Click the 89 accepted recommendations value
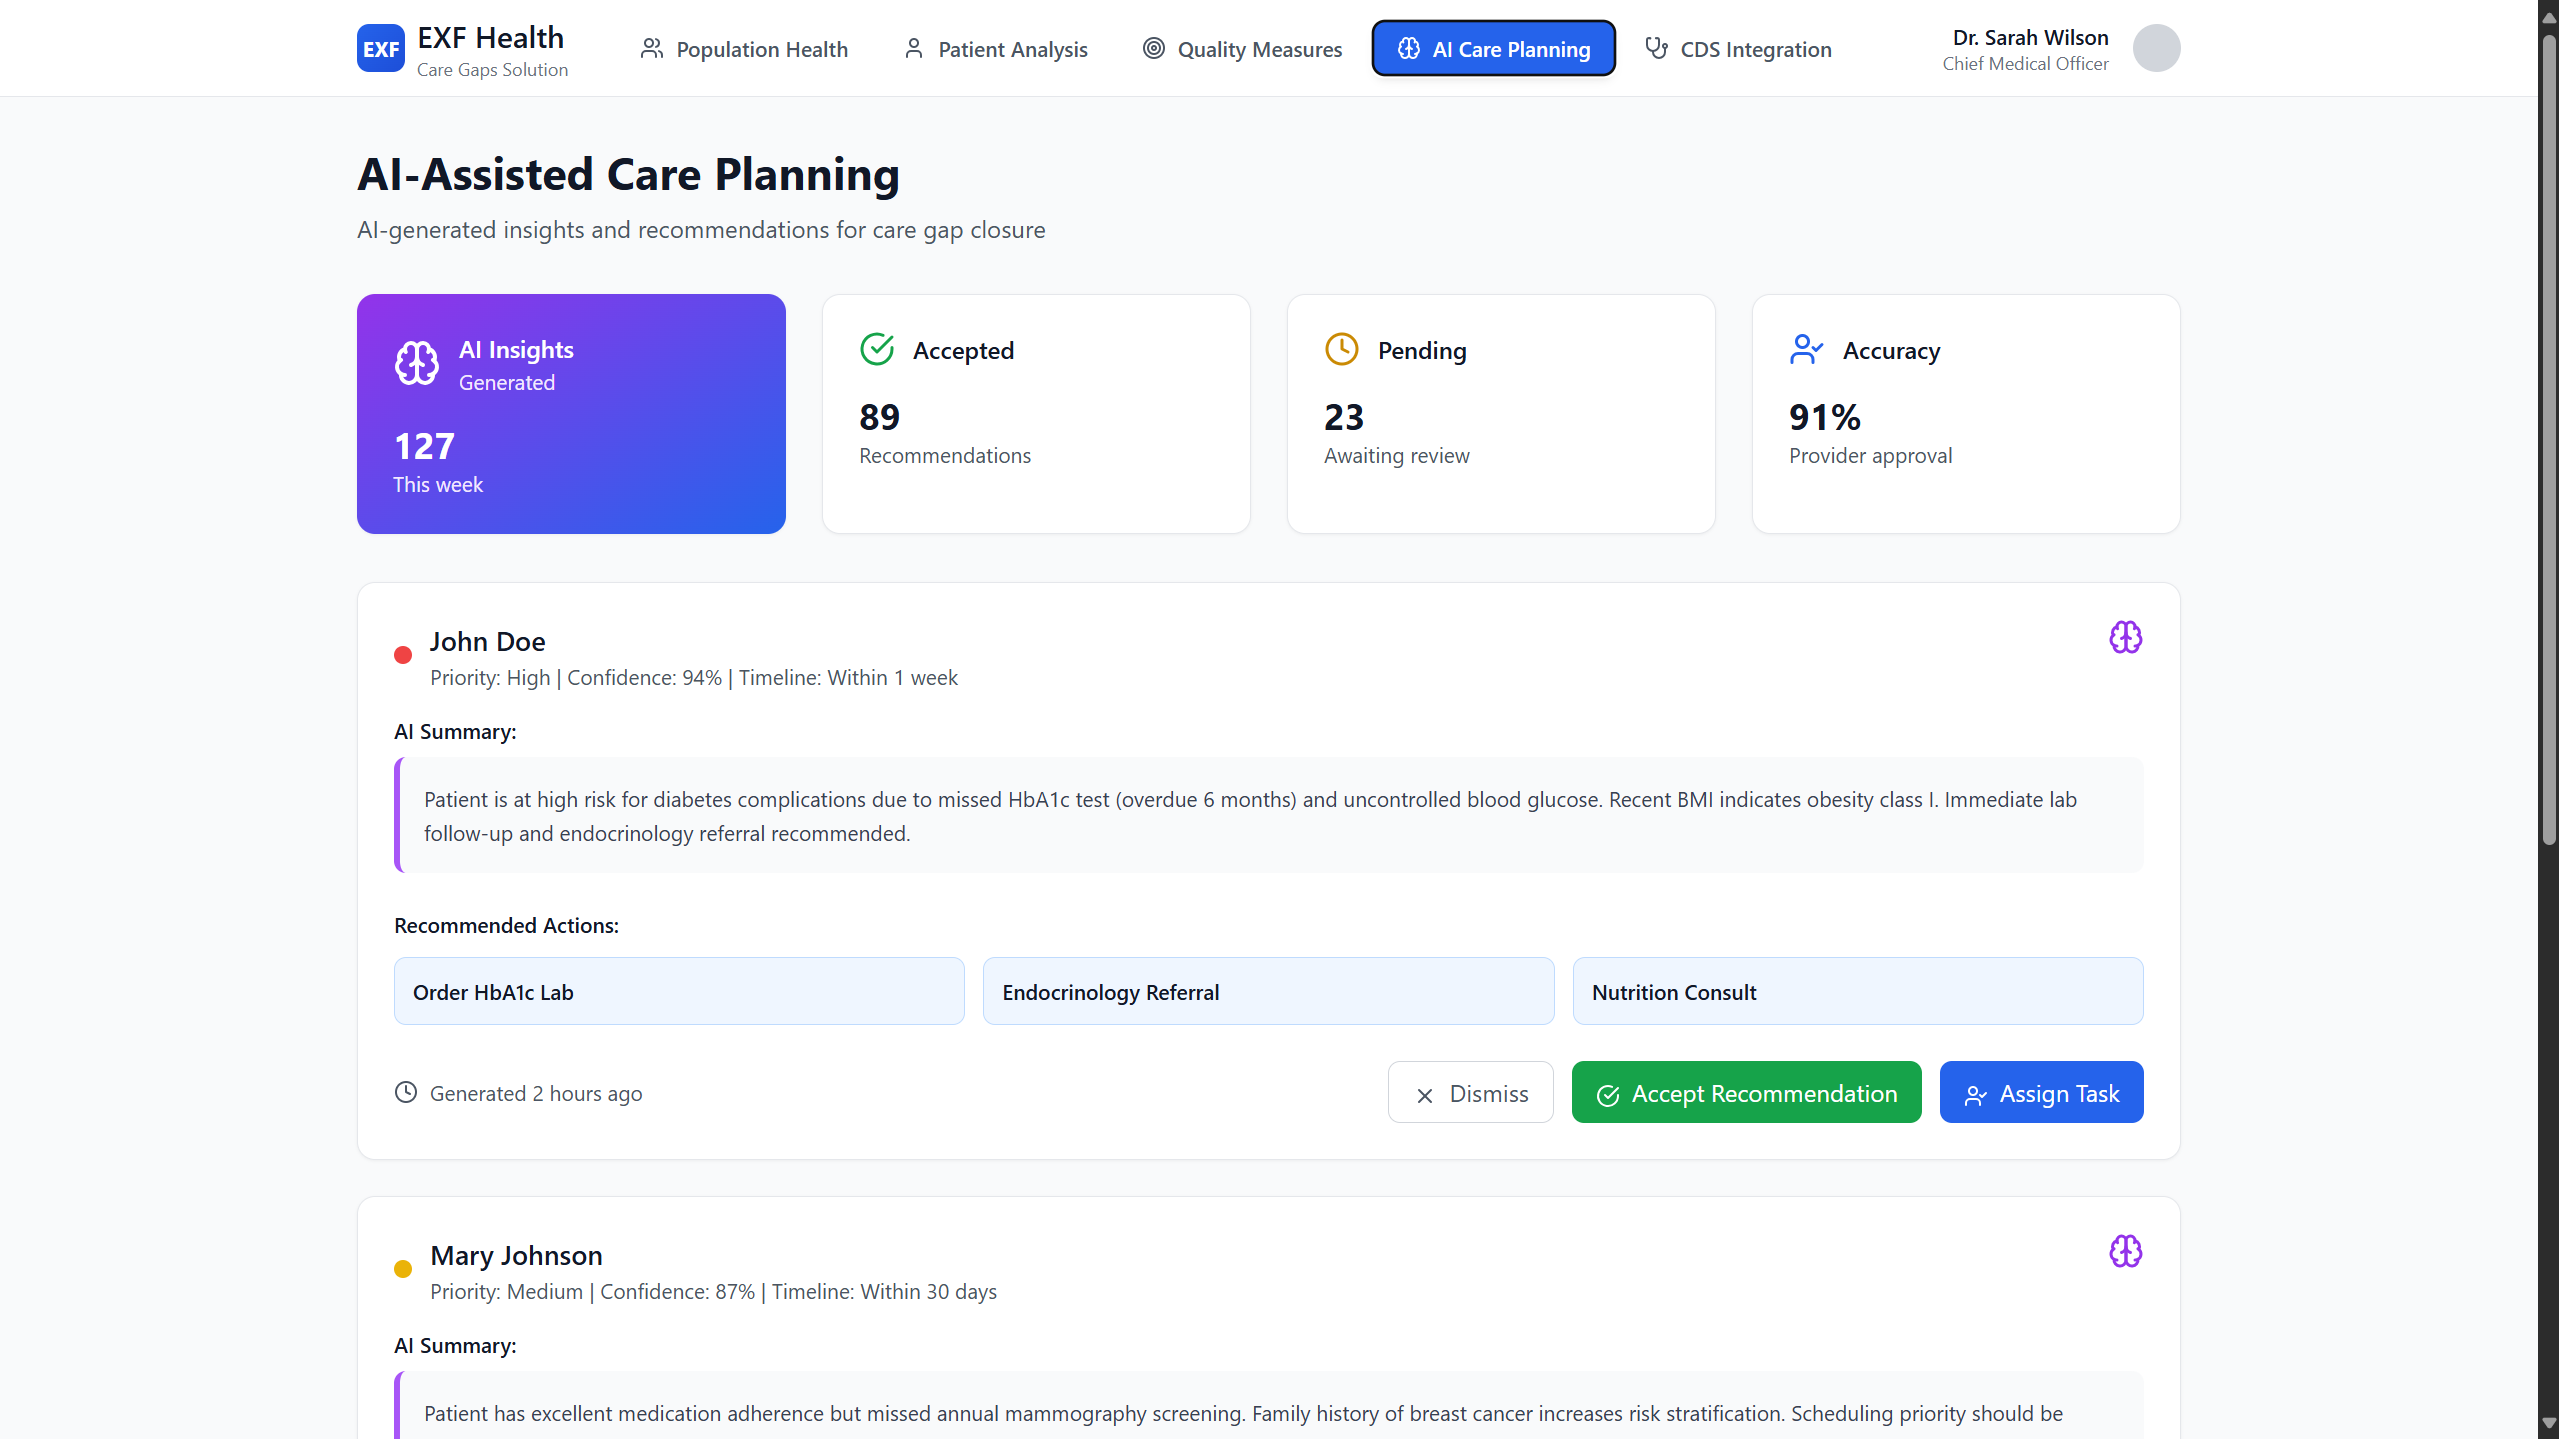2559x1439 pixels. (x=879, y=417)
